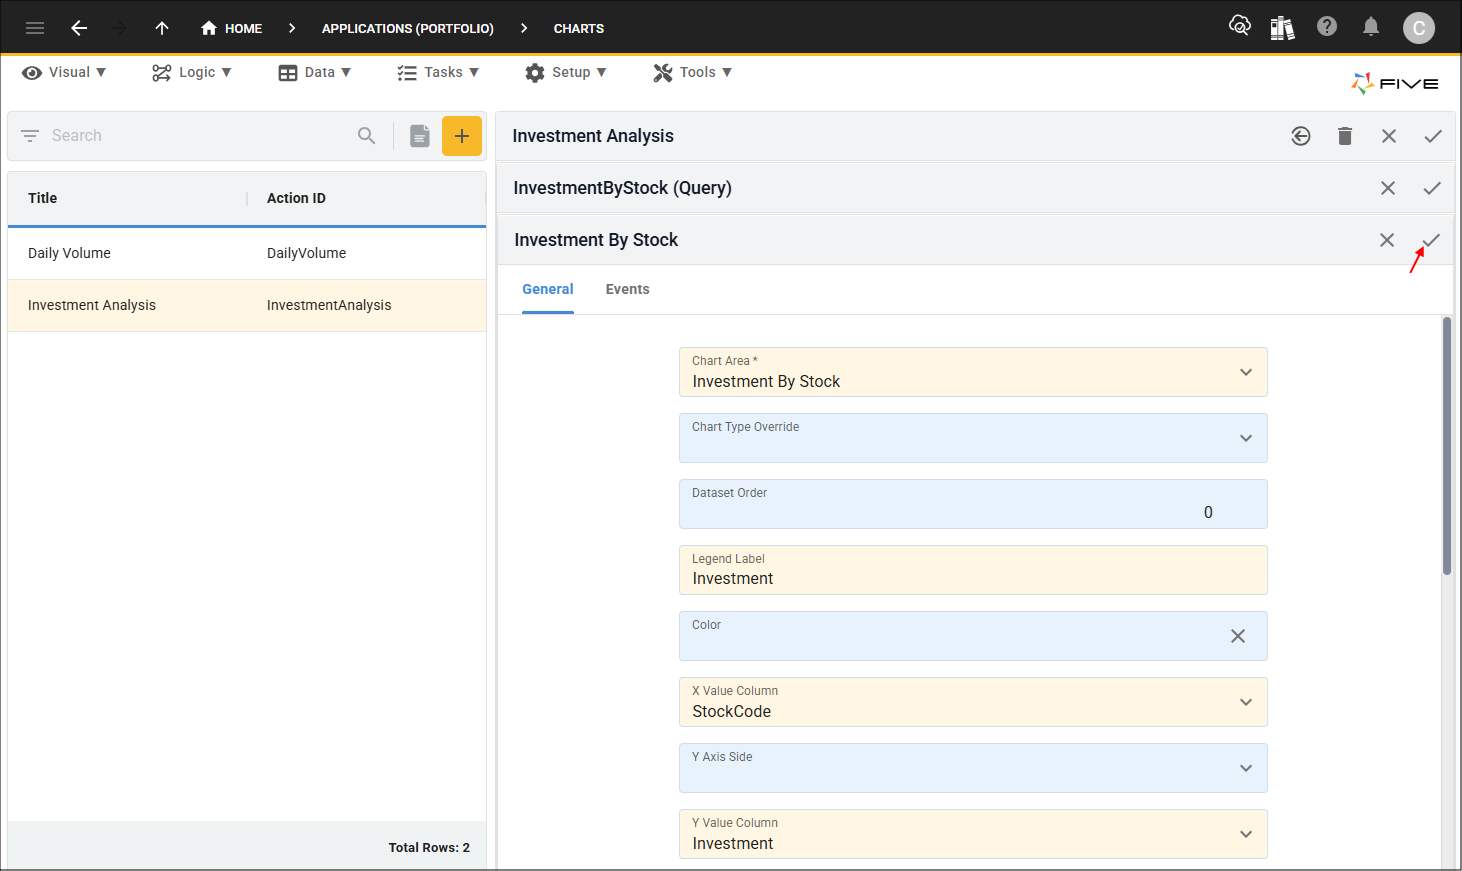Viewport: 1462px width, 871px height.
Task: Open the notifications bell
Action: [x=1371, y=27]
